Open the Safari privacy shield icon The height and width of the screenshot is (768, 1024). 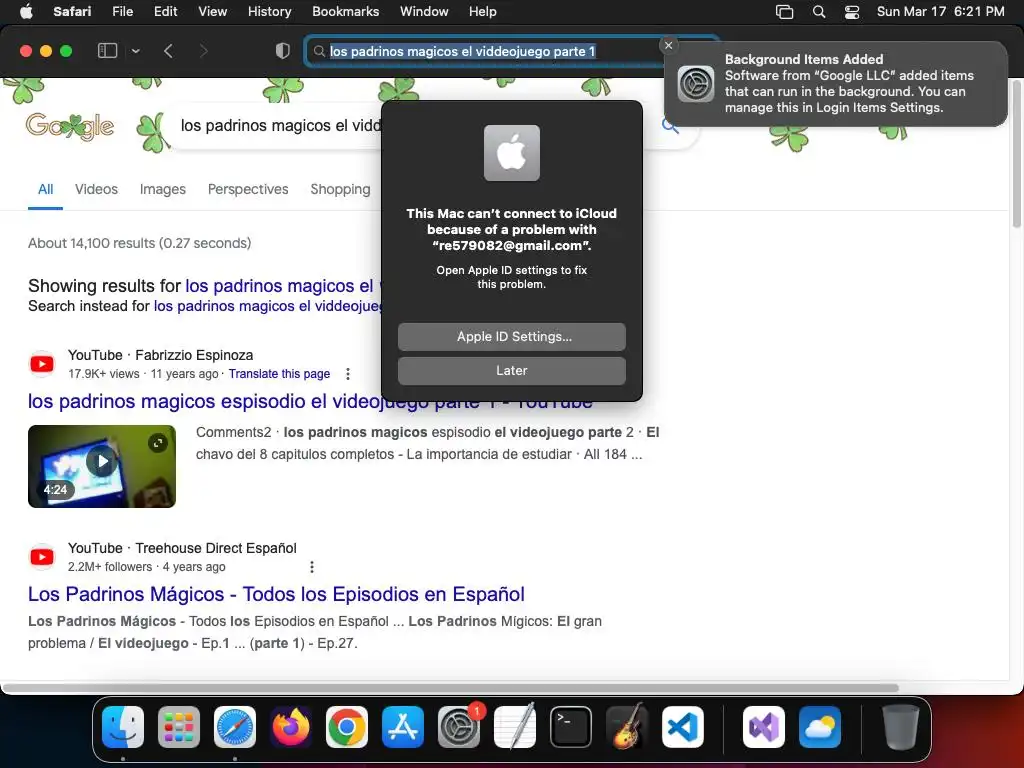[282, 51]
